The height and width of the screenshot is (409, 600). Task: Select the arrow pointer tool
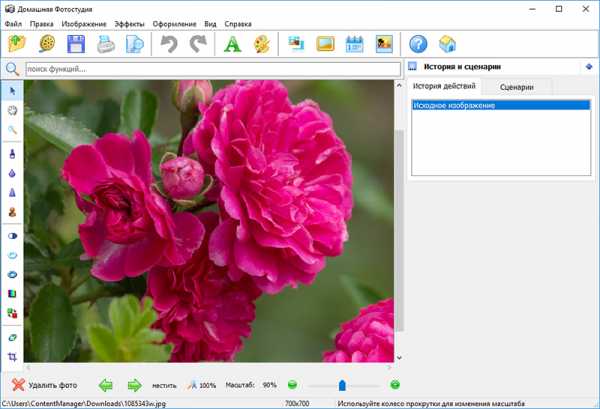(12, 91)
